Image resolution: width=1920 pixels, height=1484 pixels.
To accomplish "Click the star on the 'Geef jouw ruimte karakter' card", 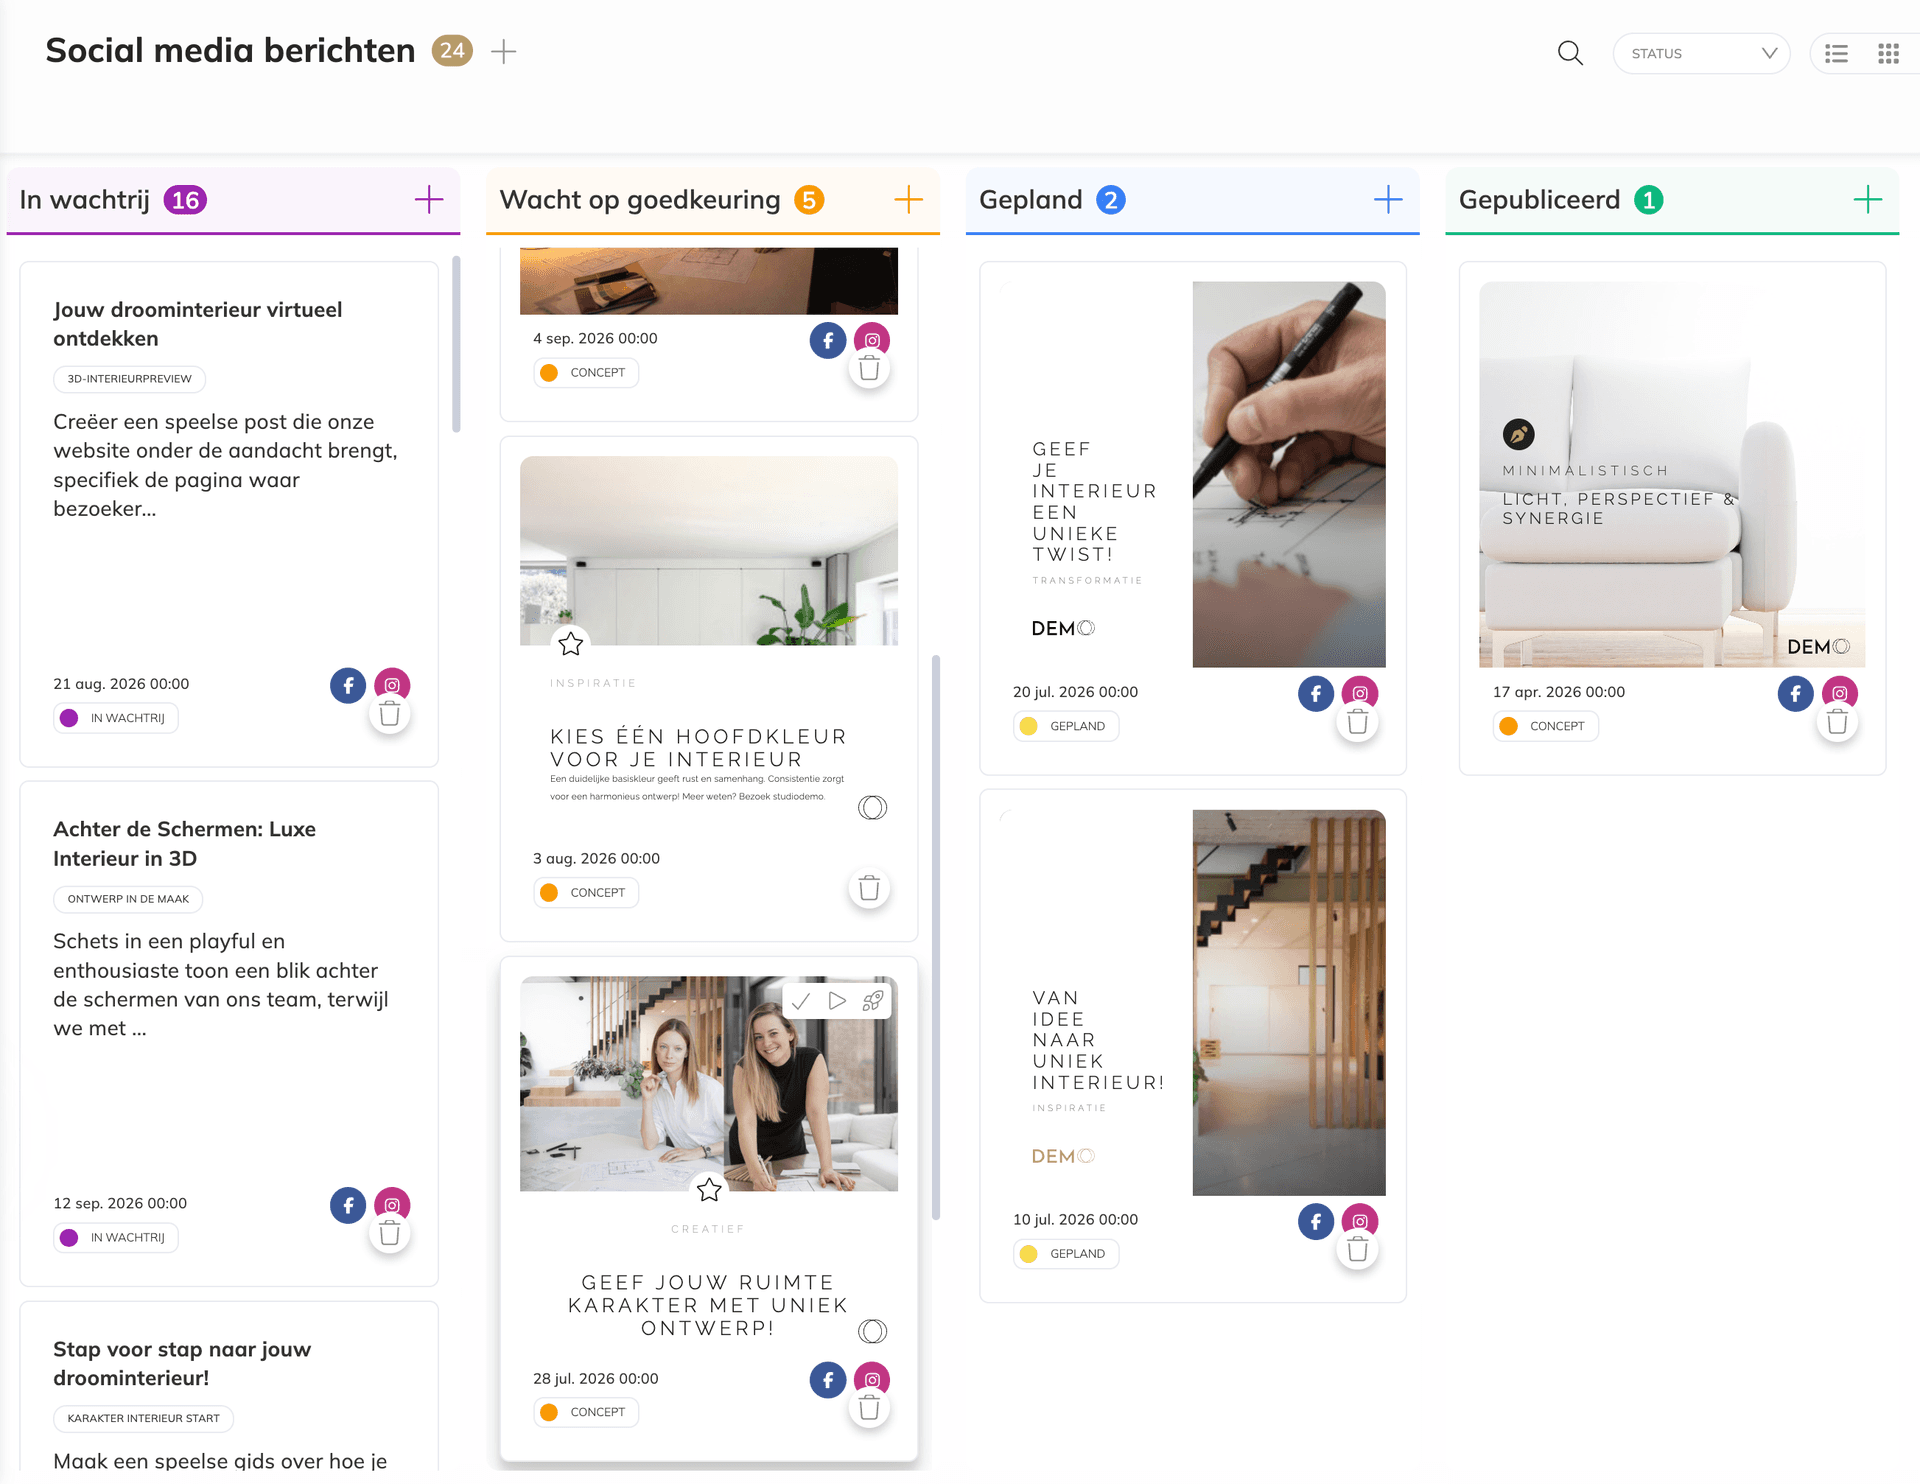I will click(x=709, y=1189).
